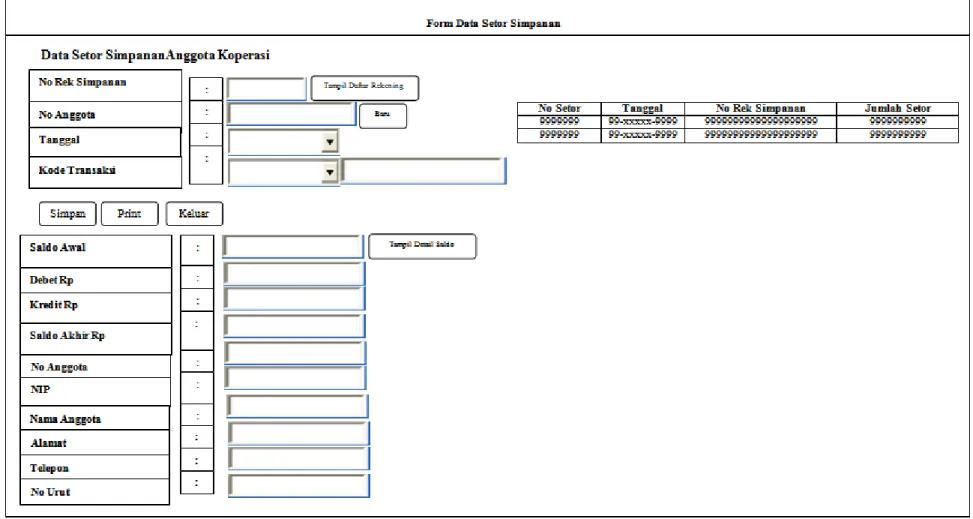Screen dimensions: 973x519
Task: Focus the Kredit Rp input field
Action: 294,299
